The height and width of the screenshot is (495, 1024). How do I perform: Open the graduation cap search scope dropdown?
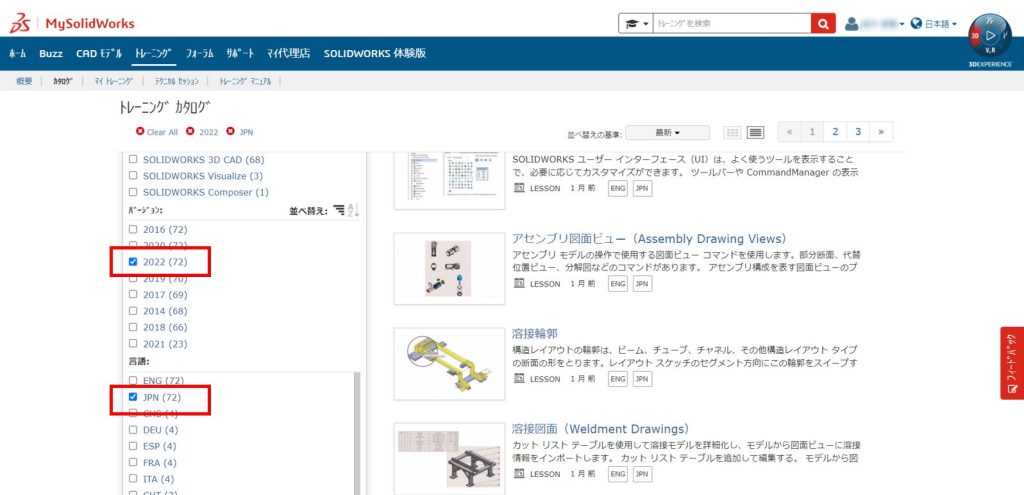[636, 24]
